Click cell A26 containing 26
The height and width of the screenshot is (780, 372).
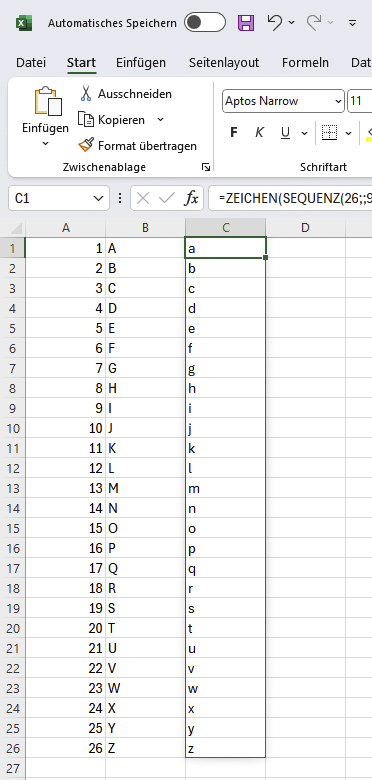tap(65, 748)
